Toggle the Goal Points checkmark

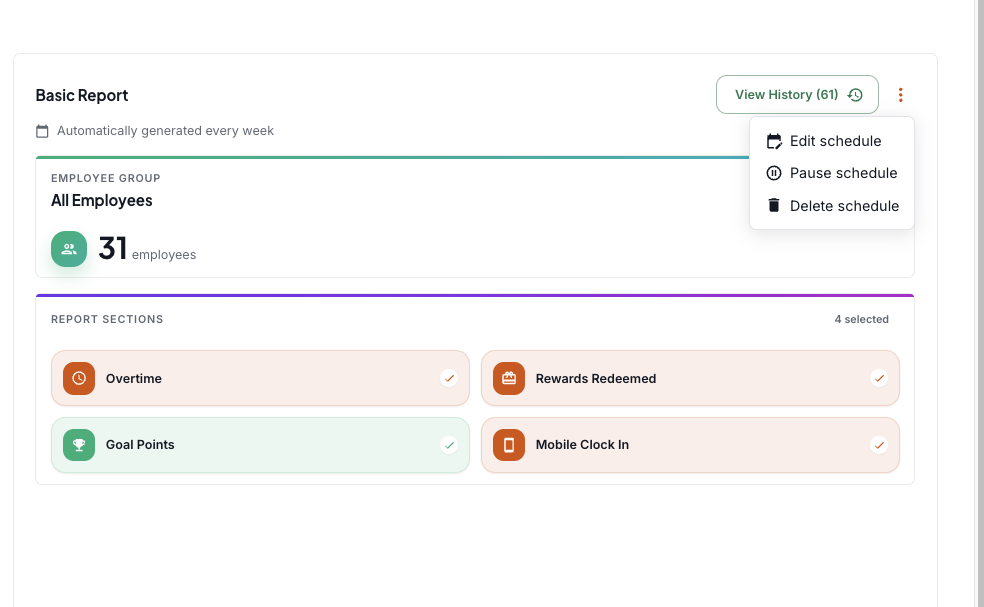click(449, 446)
